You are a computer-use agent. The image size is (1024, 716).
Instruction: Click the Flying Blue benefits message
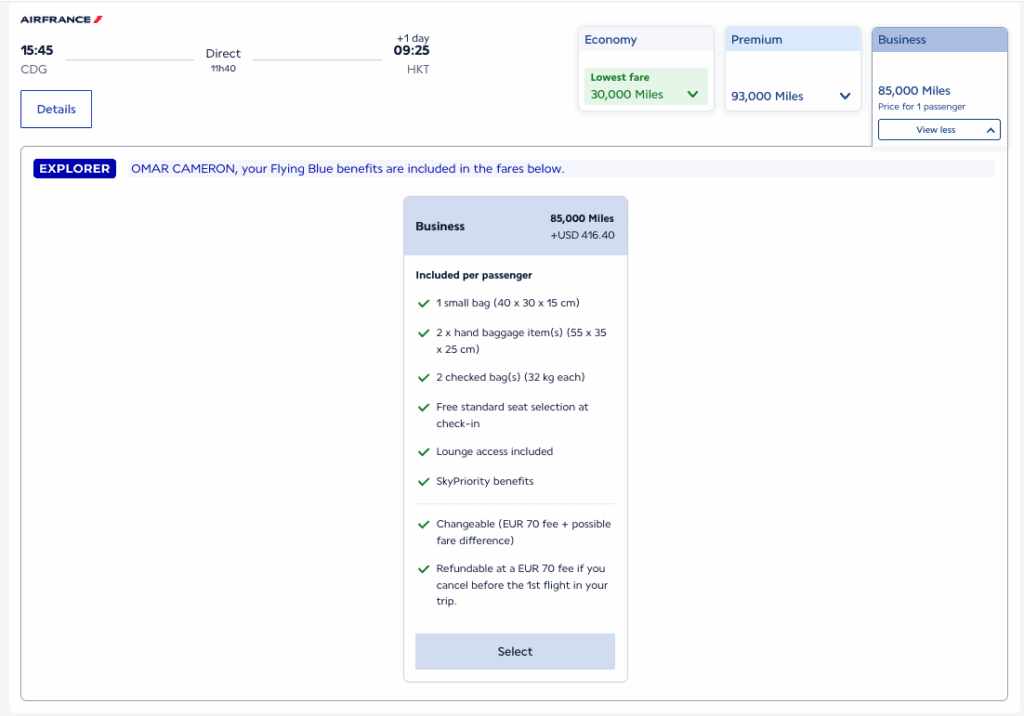(348, 169)
